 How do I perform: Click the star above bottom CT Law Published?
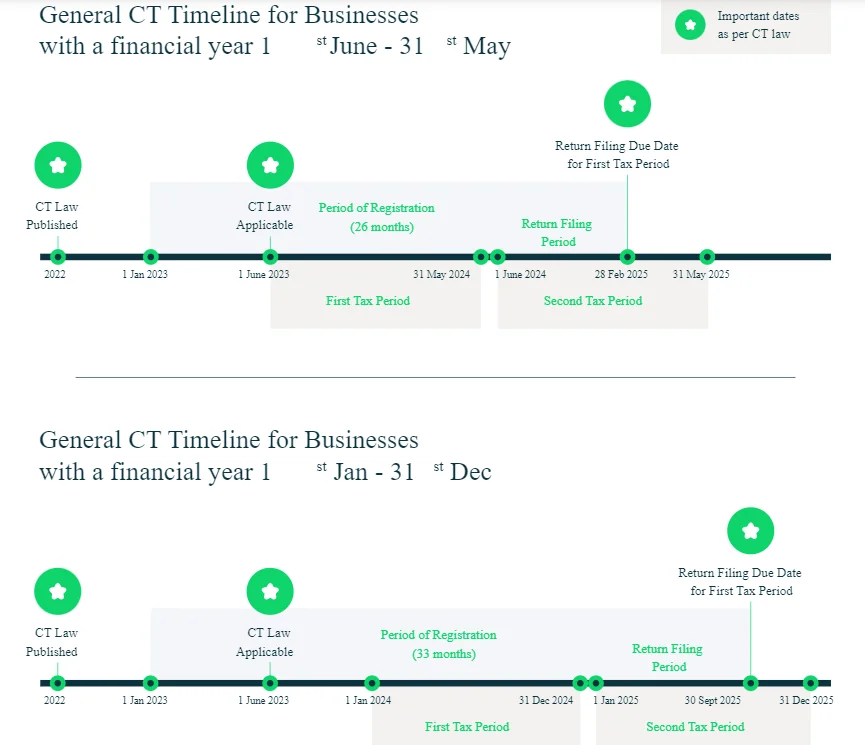pos(58,591)
